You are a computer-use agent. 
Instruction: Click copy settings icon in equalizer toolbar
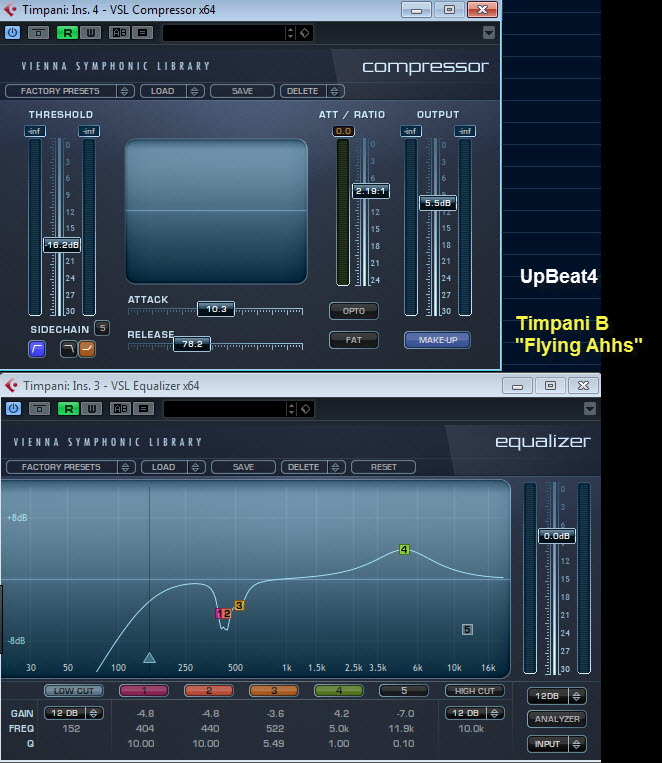click(x=144, y=409)
